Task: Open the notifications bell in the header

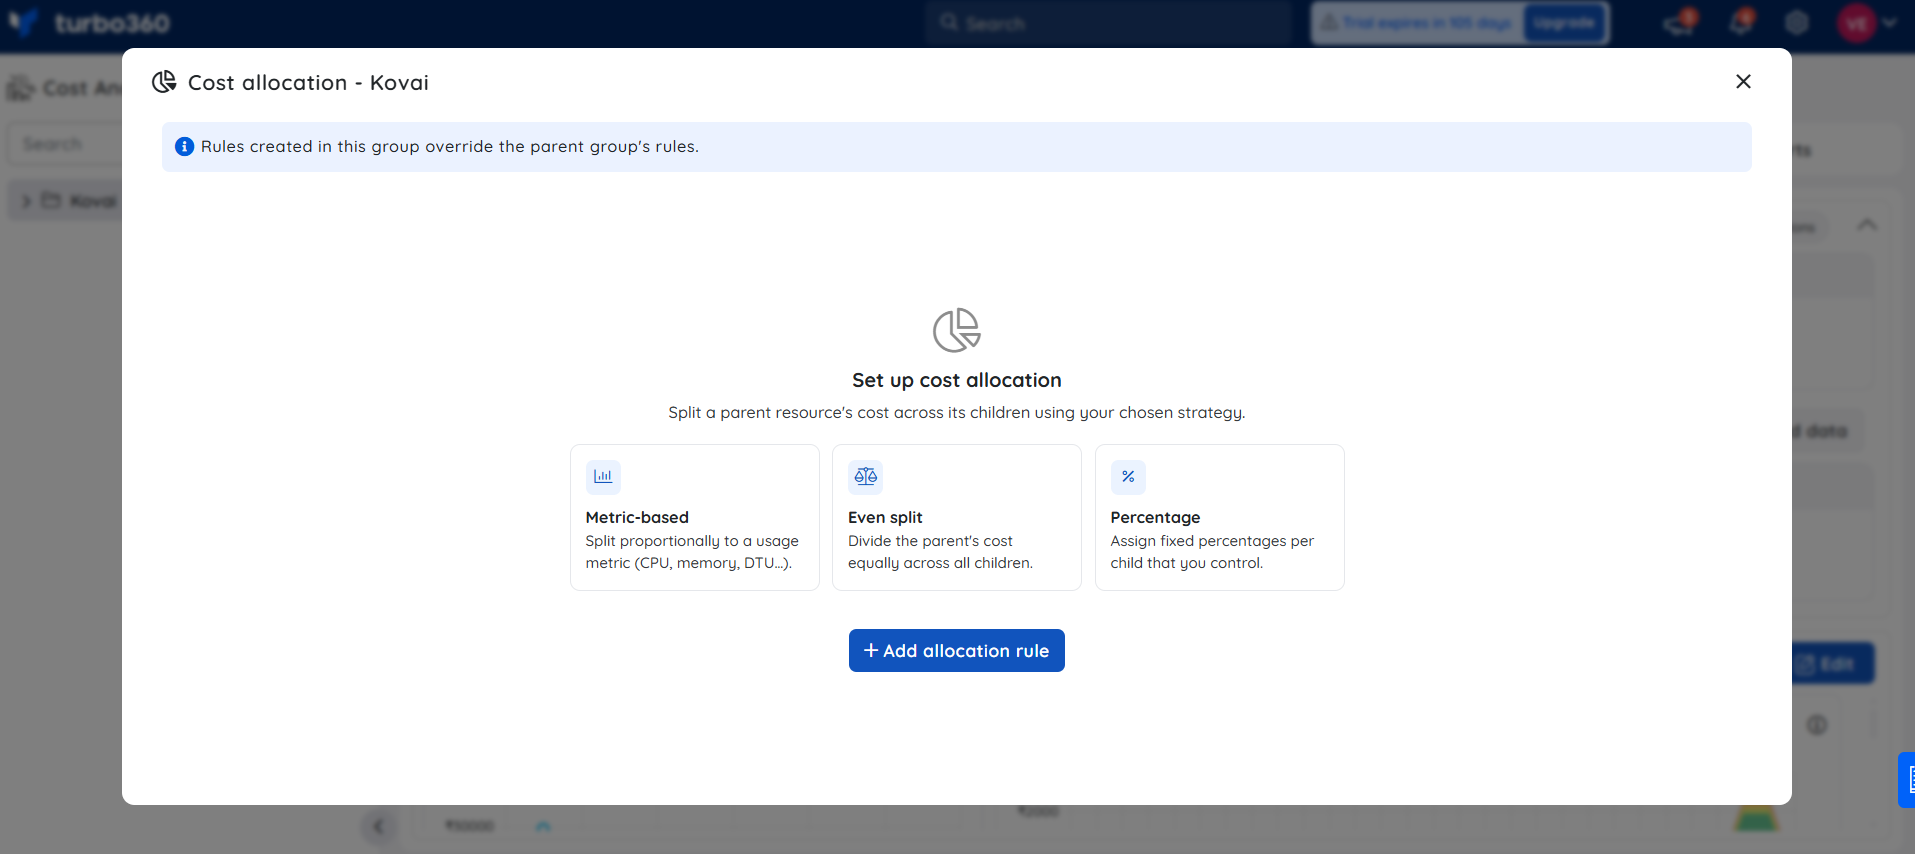Action: [1741, 23]
